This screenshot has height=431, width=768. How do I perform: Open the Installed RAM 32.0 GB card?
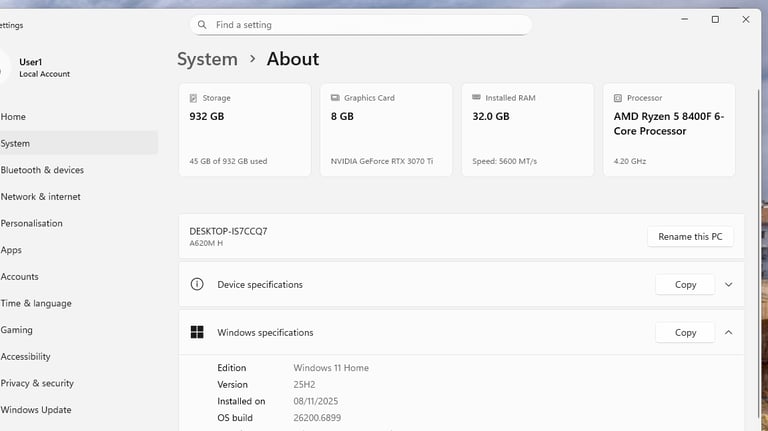click(x=528, y=130)
